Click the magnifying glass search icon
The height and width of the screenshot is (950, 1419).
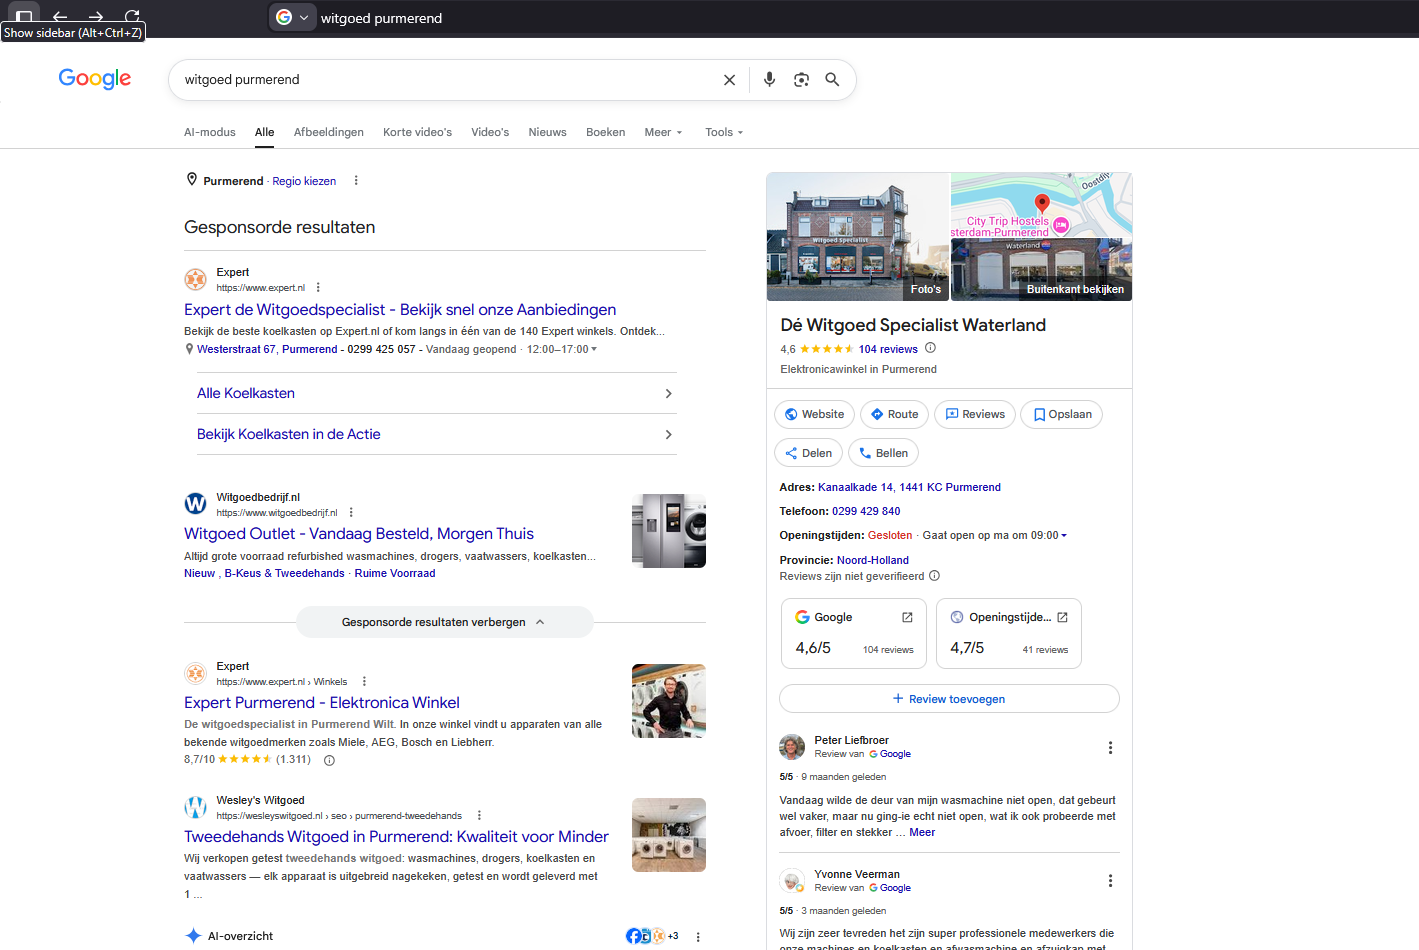[832, 80]
